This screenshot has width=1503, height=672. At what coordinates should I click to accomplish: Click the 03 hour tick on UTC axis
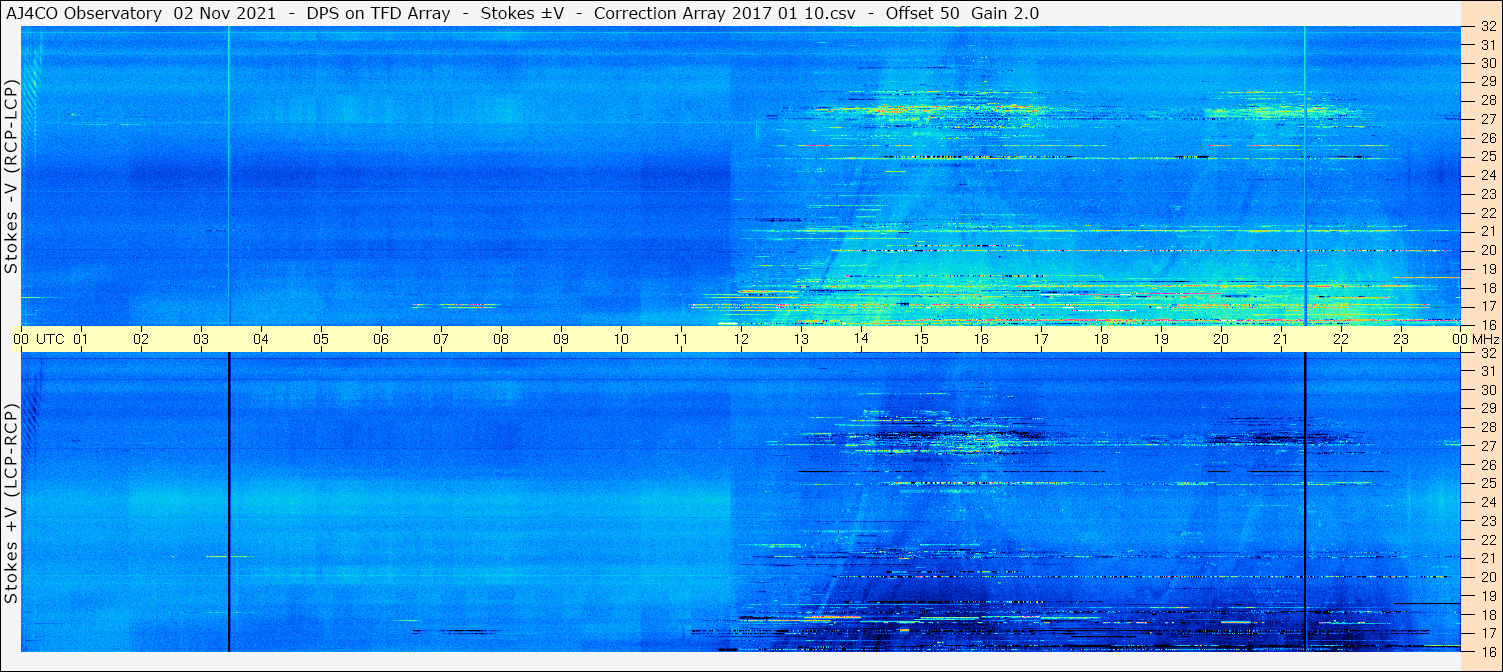201,339
